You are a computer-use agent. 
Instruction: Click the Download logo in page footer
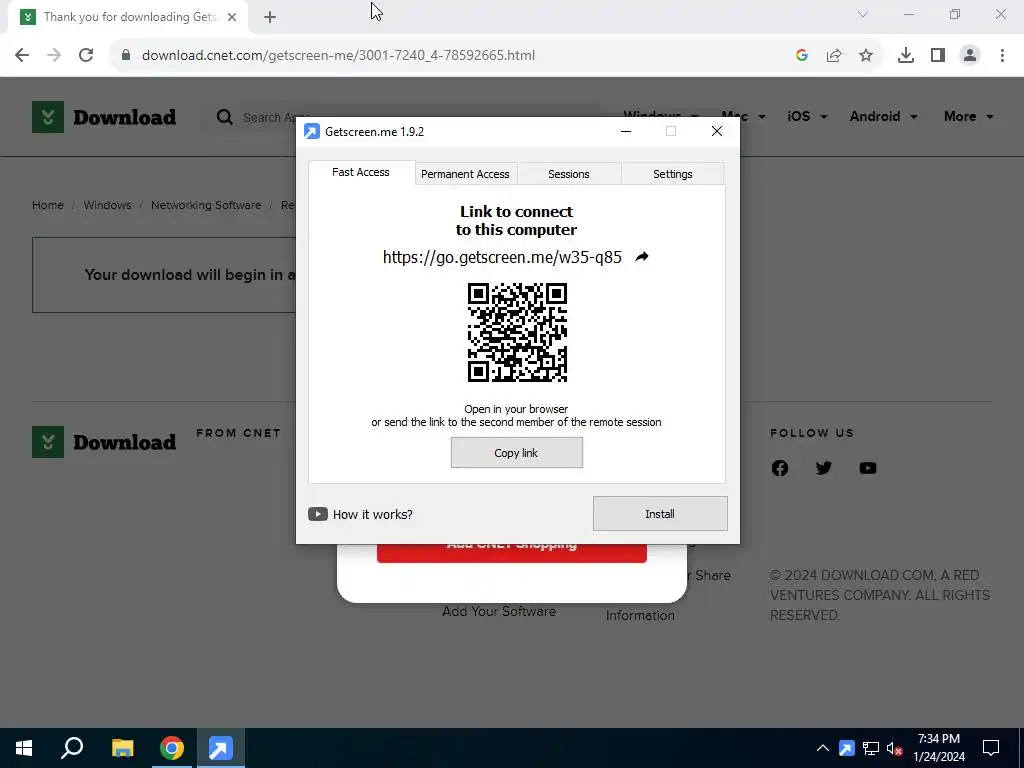coord(104,442)
